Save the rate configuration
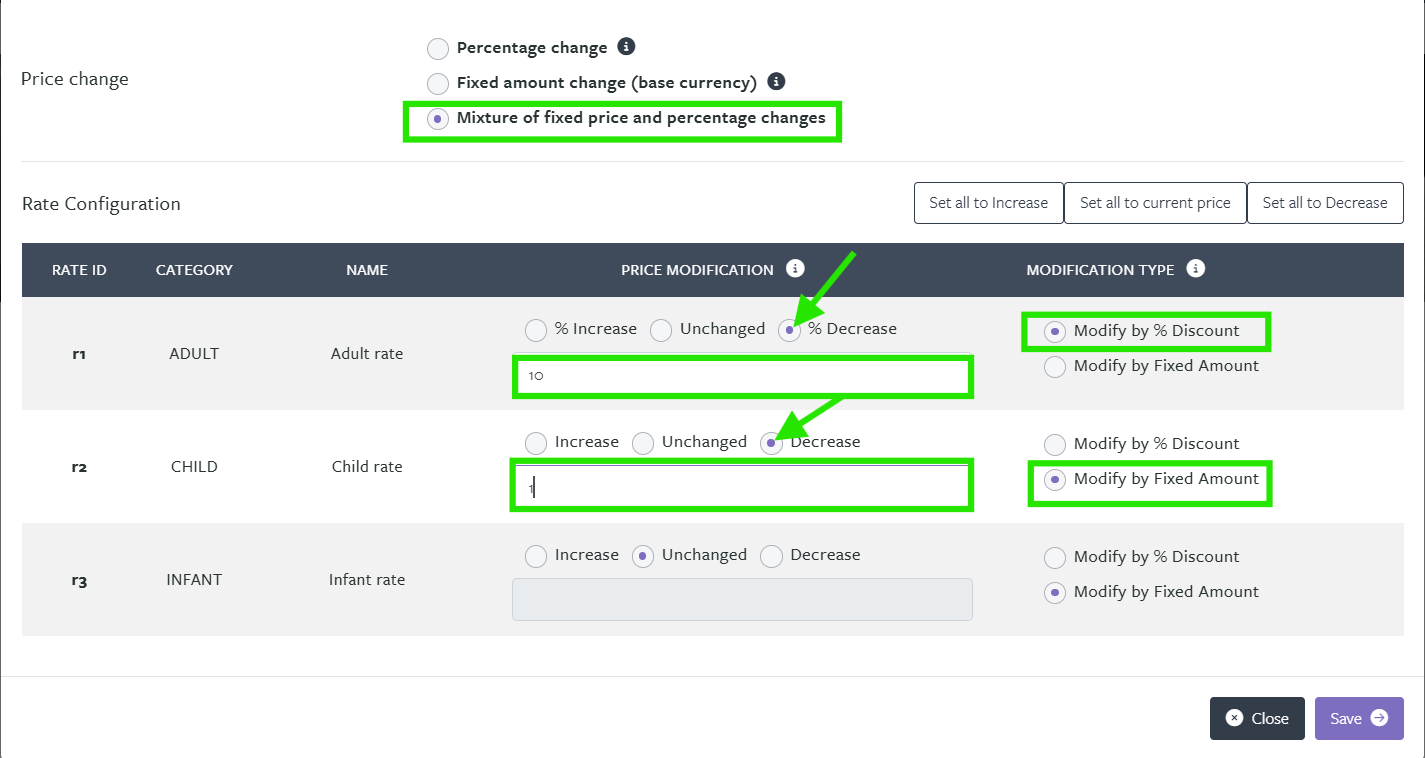The width and height of the screenshot is (1425, 758). coord(1359,718)
